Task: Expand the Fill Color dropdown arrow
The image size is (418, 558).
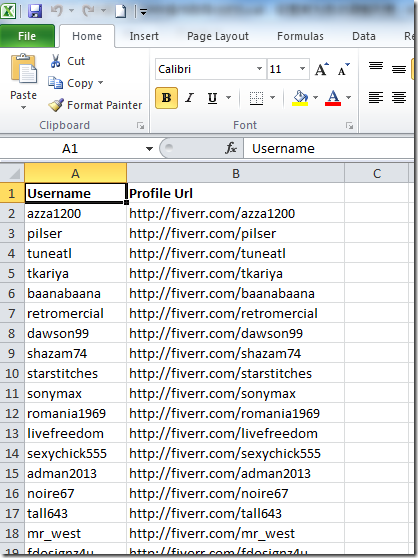Action: (x=316, y=98)
